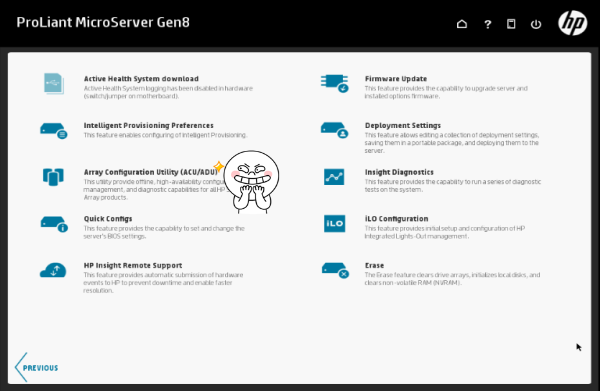Open the Home icon in header
Image resolution: width=600 pixels, height=391 pixels.
[x=462, y=24]
